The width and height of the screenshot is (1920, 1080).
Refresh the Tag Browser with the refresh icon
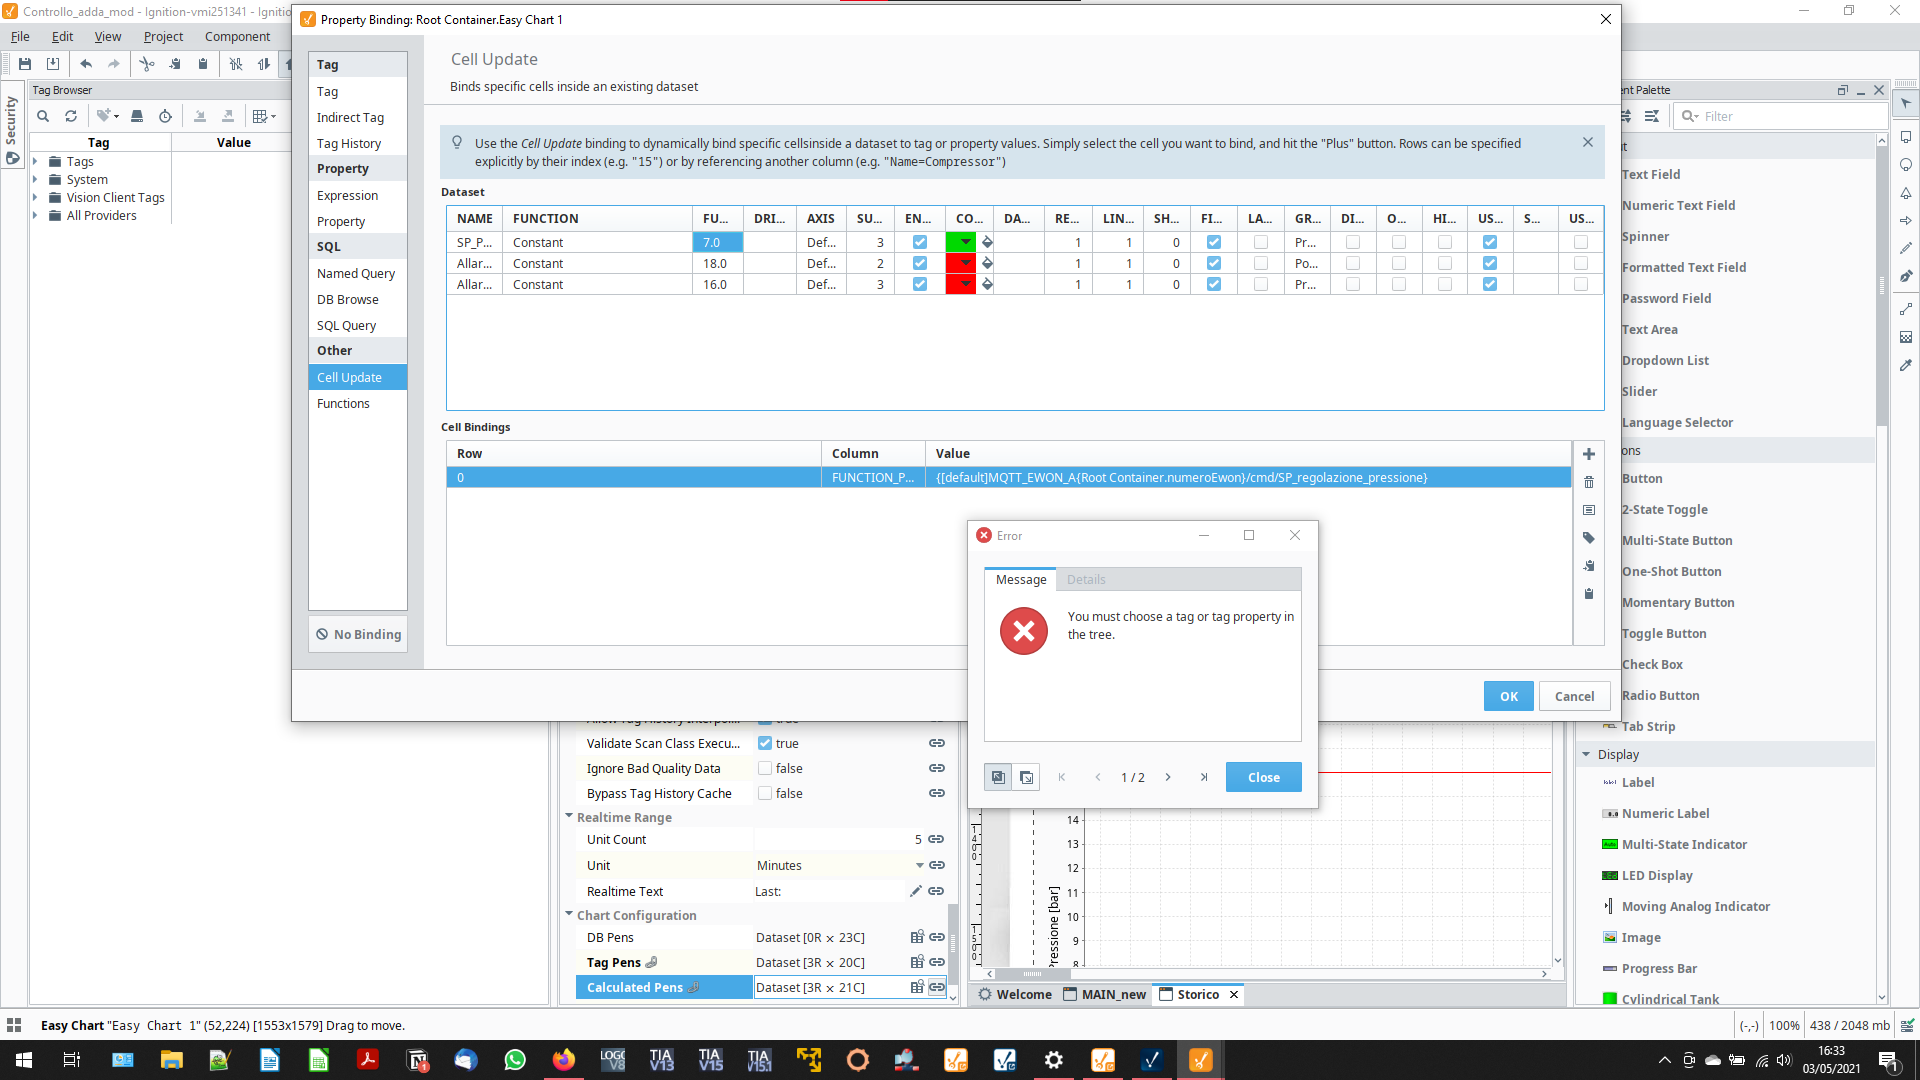pyautogui.click(x=71, y=116)
